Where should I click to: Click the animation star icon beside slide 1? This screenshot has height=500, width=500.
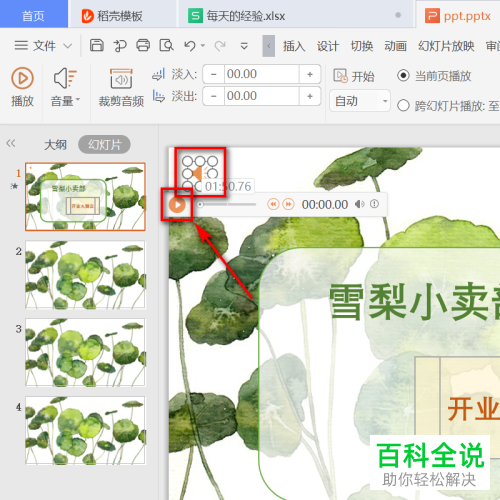(14, 186)
